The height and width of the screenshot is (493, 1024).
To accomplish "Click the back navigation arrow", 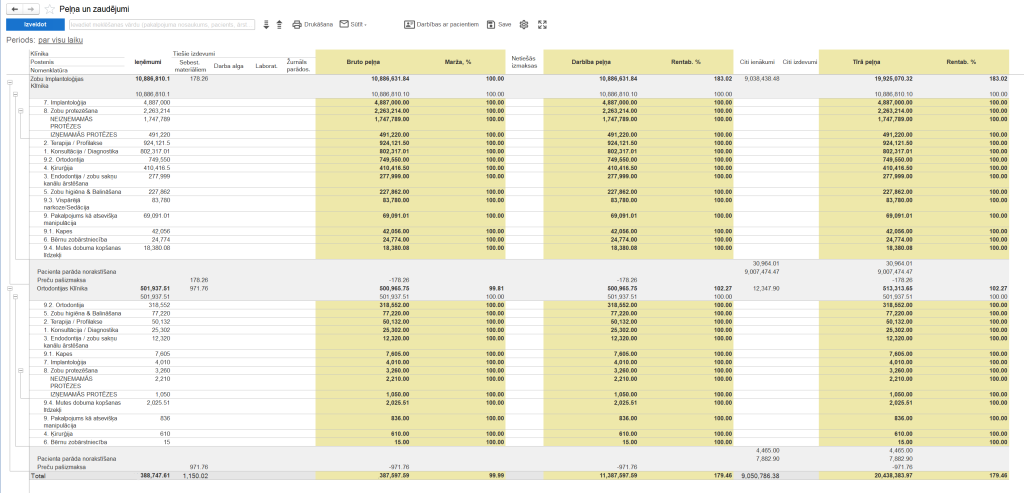I will tap(13, 8).
